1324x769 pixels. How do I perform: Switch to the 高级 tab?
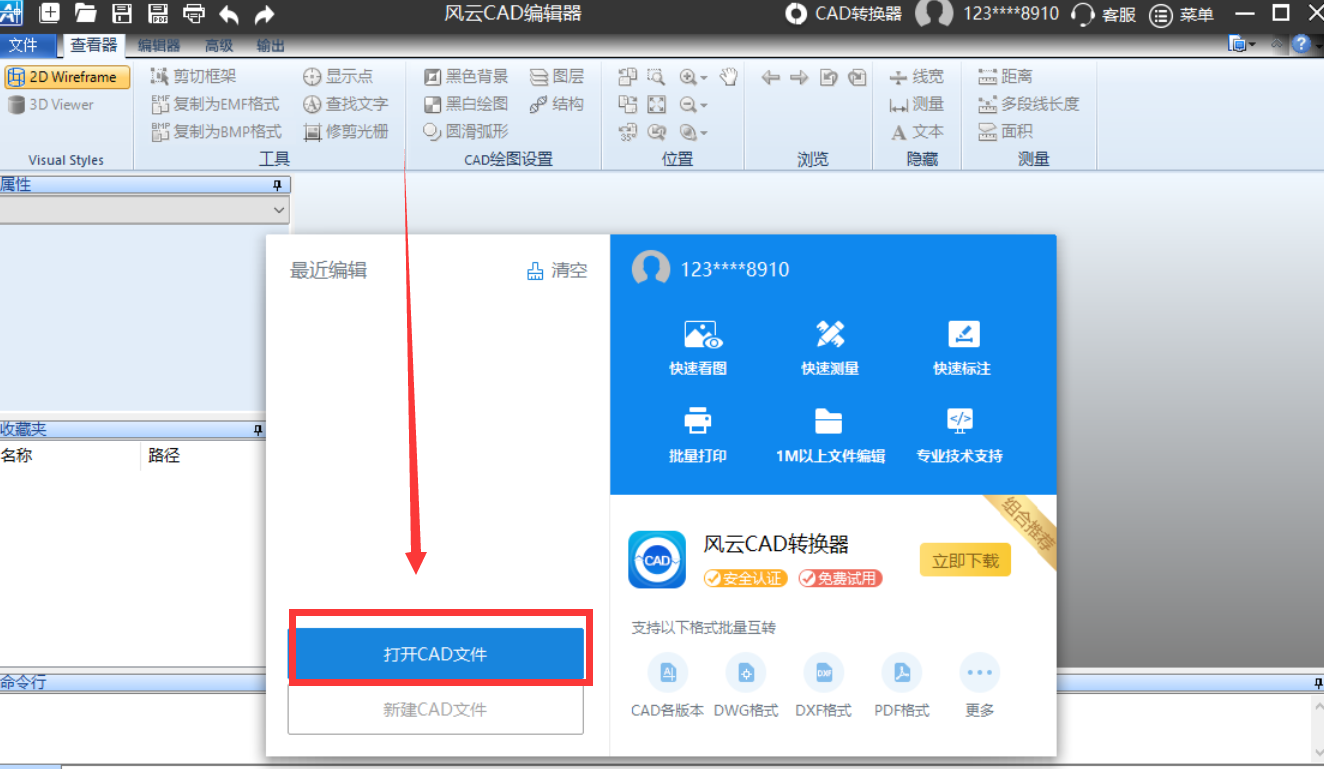219,46
